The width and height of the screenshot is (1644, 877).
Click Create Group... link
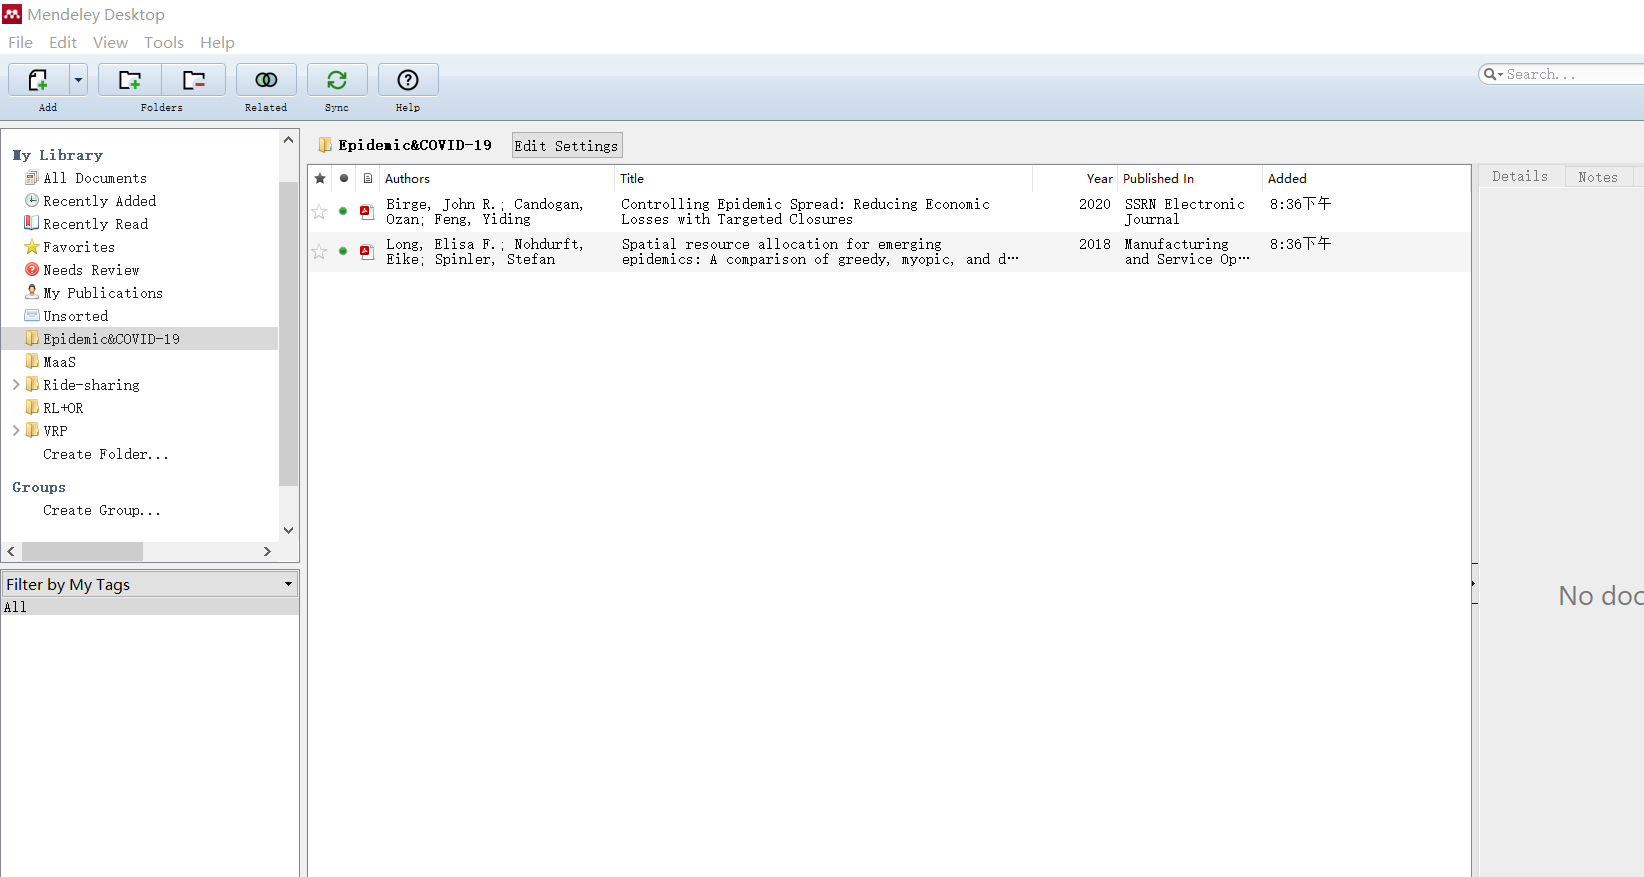(x=102, y=510)
